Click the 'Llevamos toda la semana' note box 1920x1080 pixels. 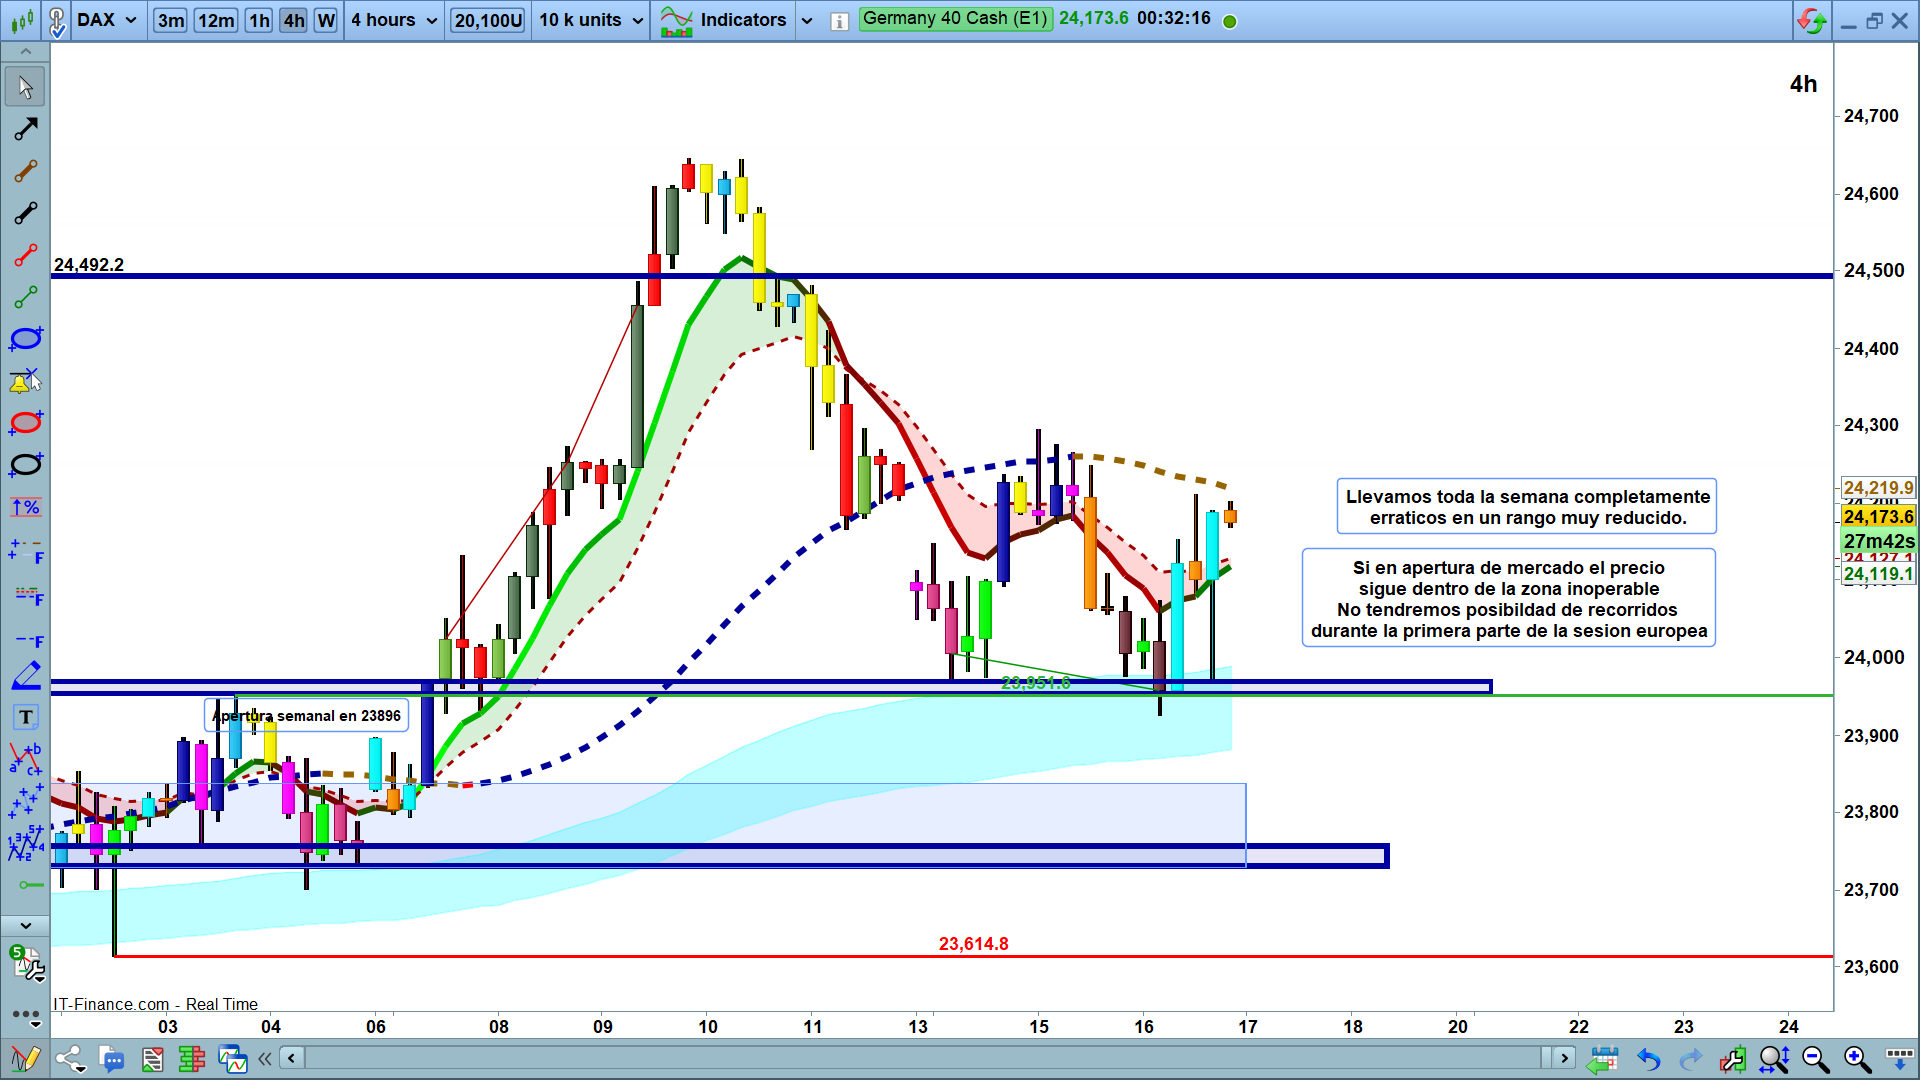click(1527, 507)
